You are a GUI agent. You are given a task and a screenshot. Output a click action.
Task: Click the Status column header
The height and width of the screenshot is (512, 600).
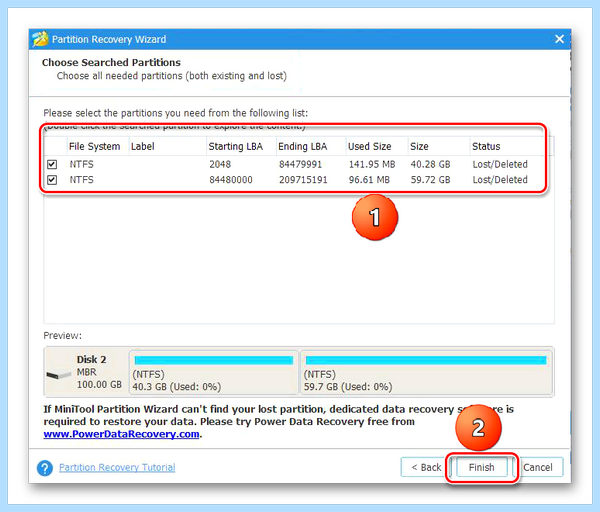tap(507, 147)
